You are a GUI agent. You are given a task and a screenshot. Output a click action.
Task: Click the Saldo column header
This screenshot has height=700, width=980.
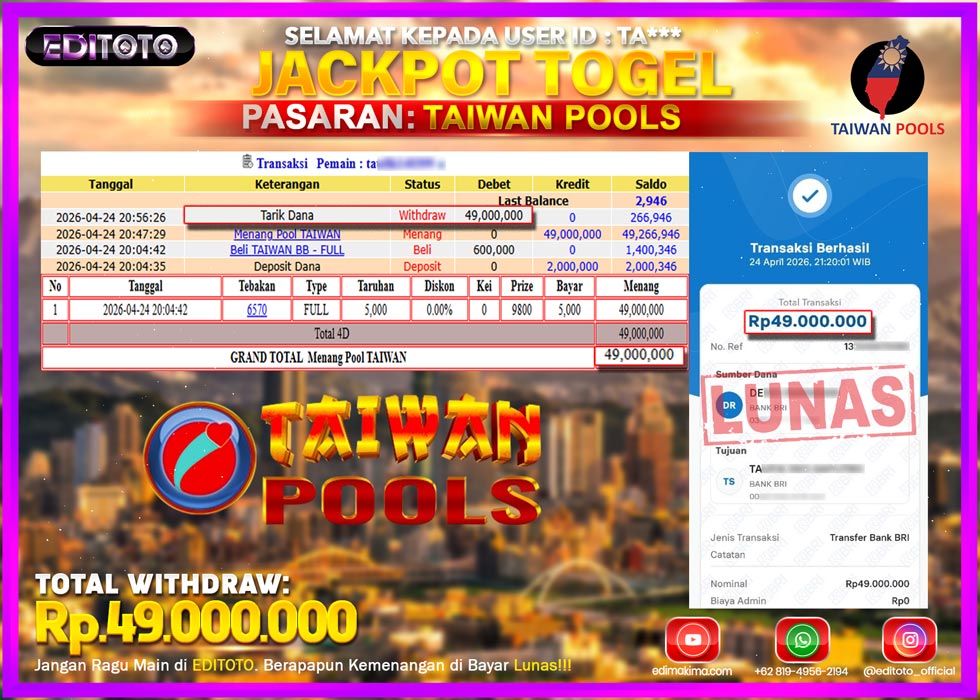point(651,184)
